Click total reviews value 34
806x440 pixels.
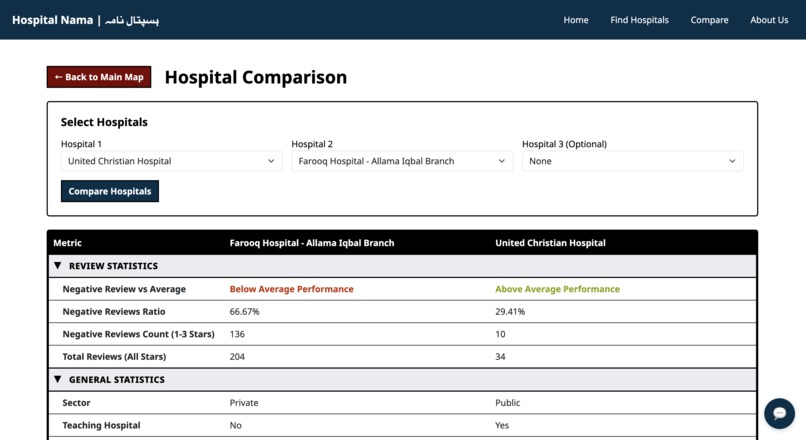click(x=500, y=357)
